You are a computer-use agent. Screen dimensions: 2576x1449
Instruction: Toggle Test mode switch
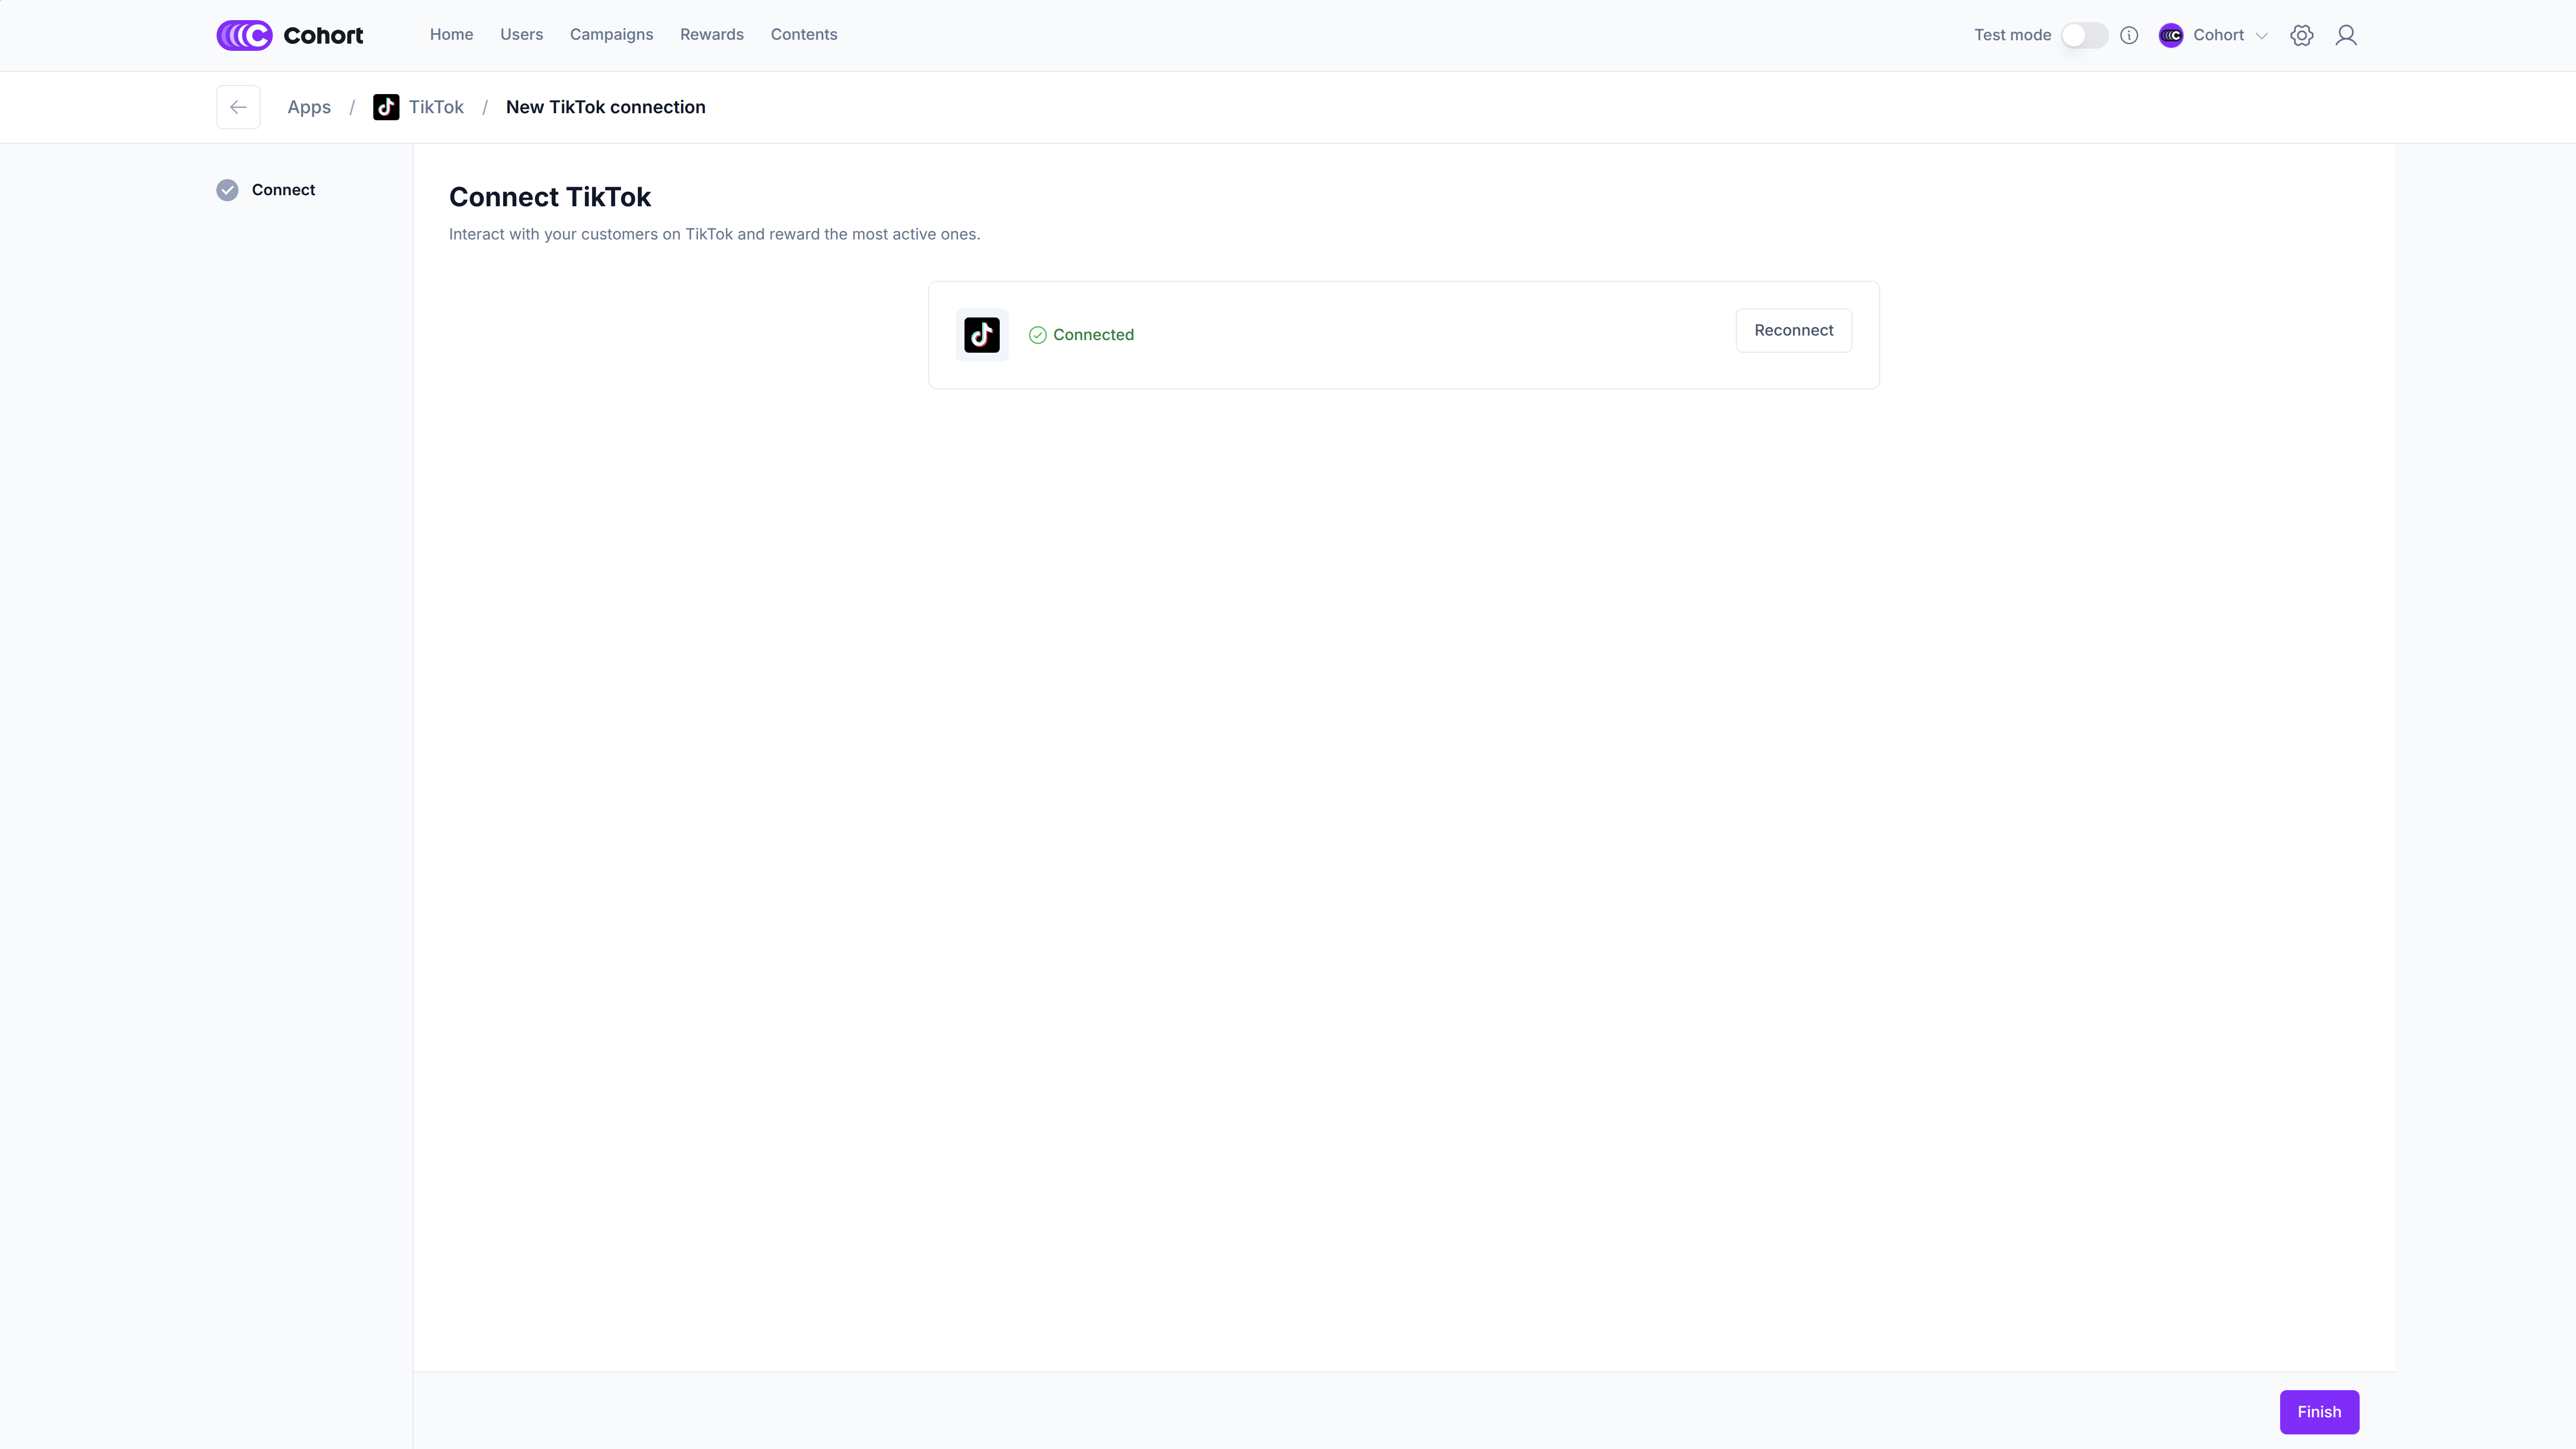pyautogui.click(x=2084, y=35)
